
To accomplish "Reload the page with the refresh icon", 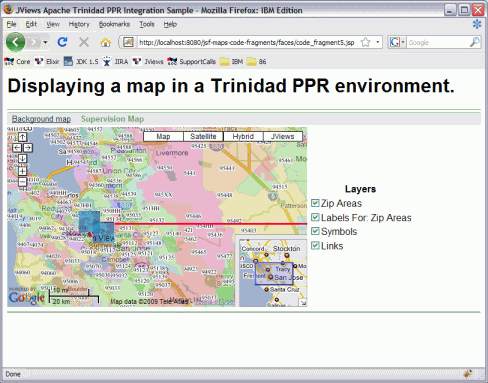I will pyautogui.click(x=62, y=42).
